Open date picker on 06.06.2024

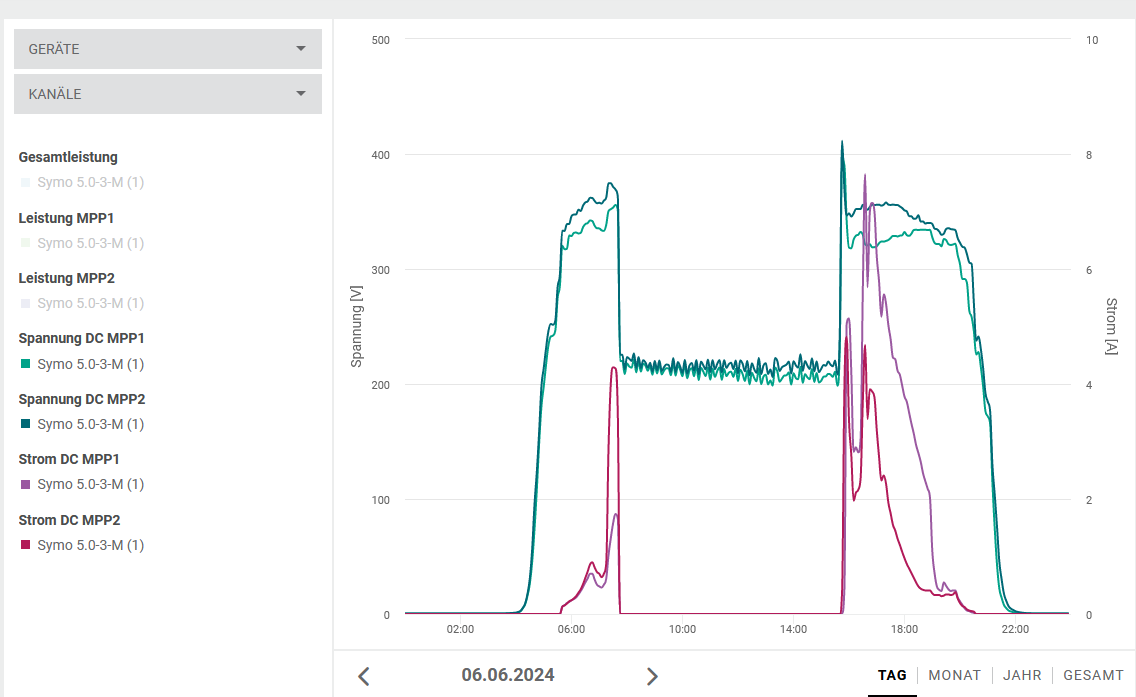508,675
